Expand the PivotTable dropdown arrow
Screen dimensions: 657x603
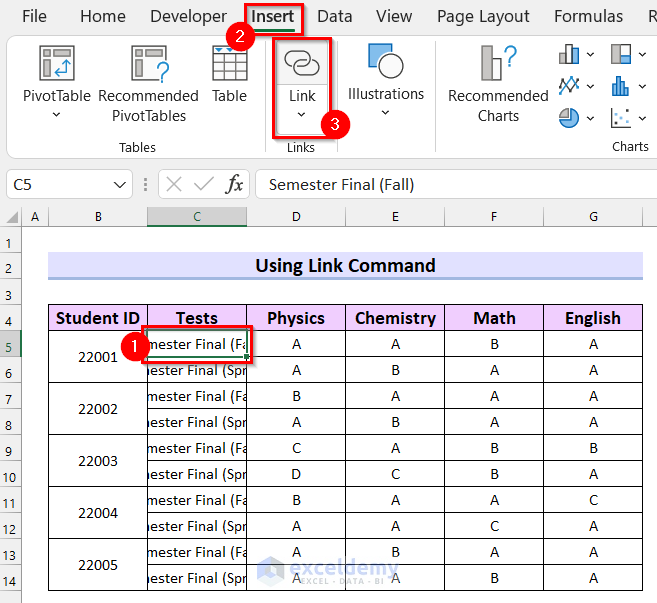56,115
